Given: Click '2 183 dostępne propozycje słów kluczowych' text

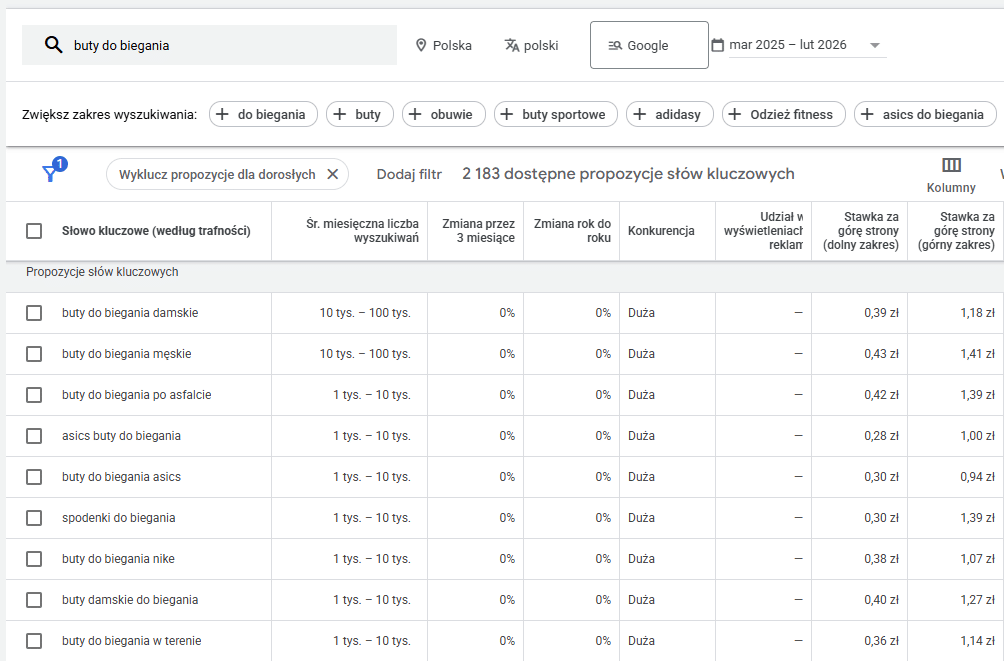Looking at the screenshot, I should tap(628, 174).
